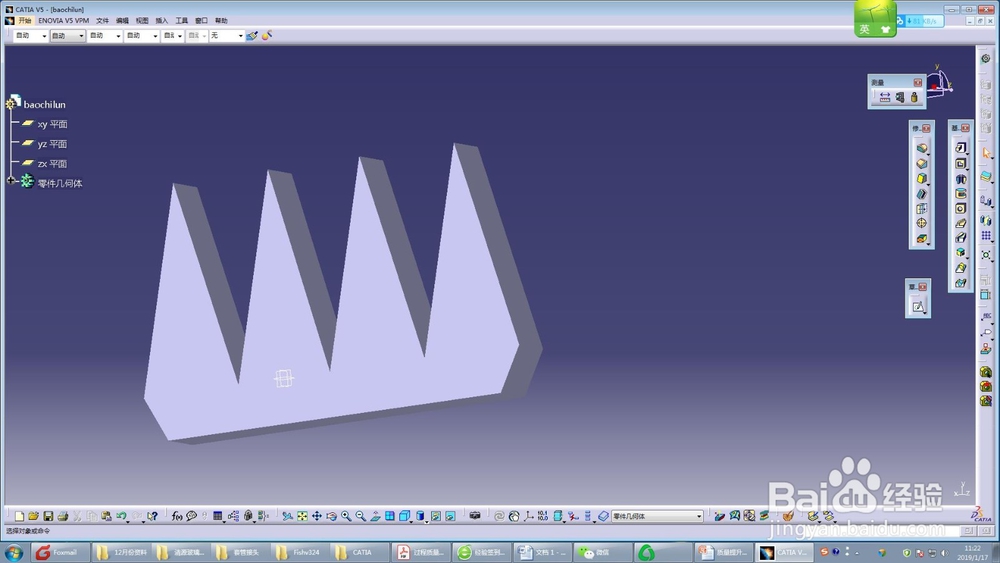
Task: Save the part with floppy icon
Action: pos(48,516)
